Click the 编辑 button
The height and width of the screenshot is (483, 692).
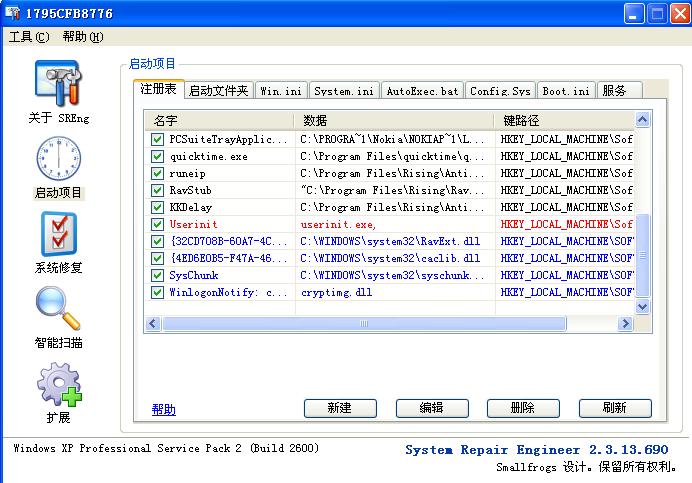point(432,408)
